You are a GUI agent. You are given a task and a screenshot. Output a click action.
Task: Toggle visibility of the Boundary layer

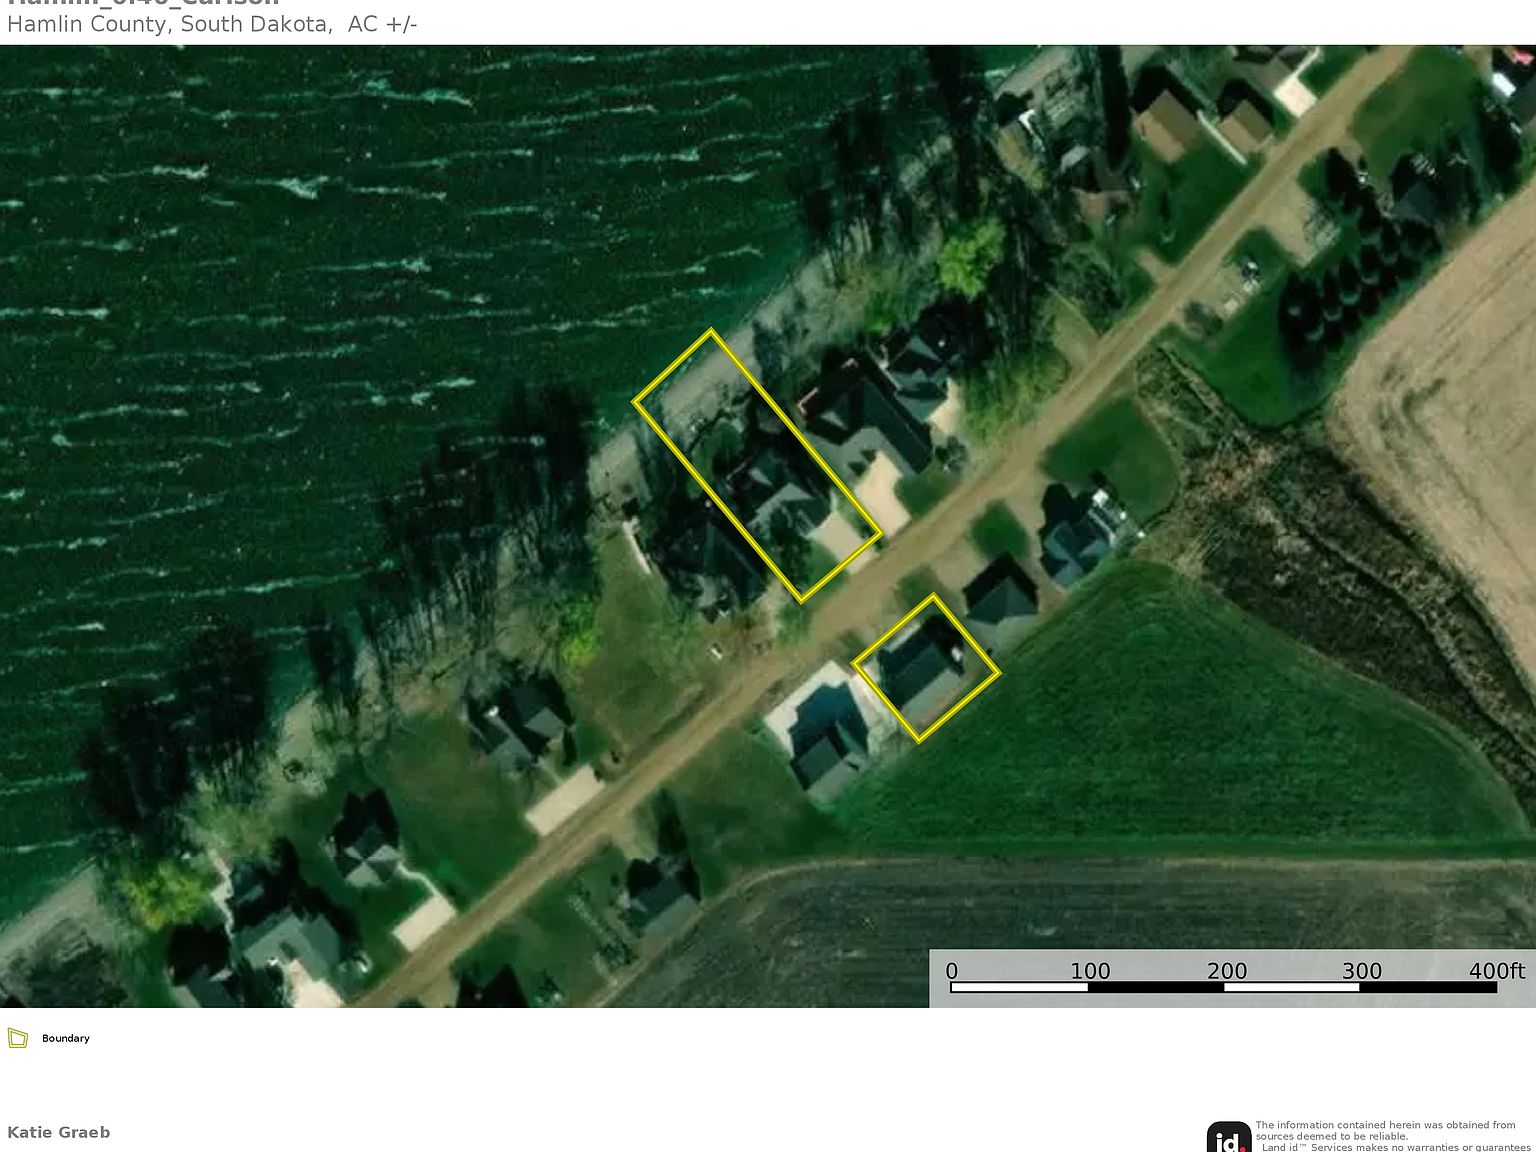point(19,1038)
